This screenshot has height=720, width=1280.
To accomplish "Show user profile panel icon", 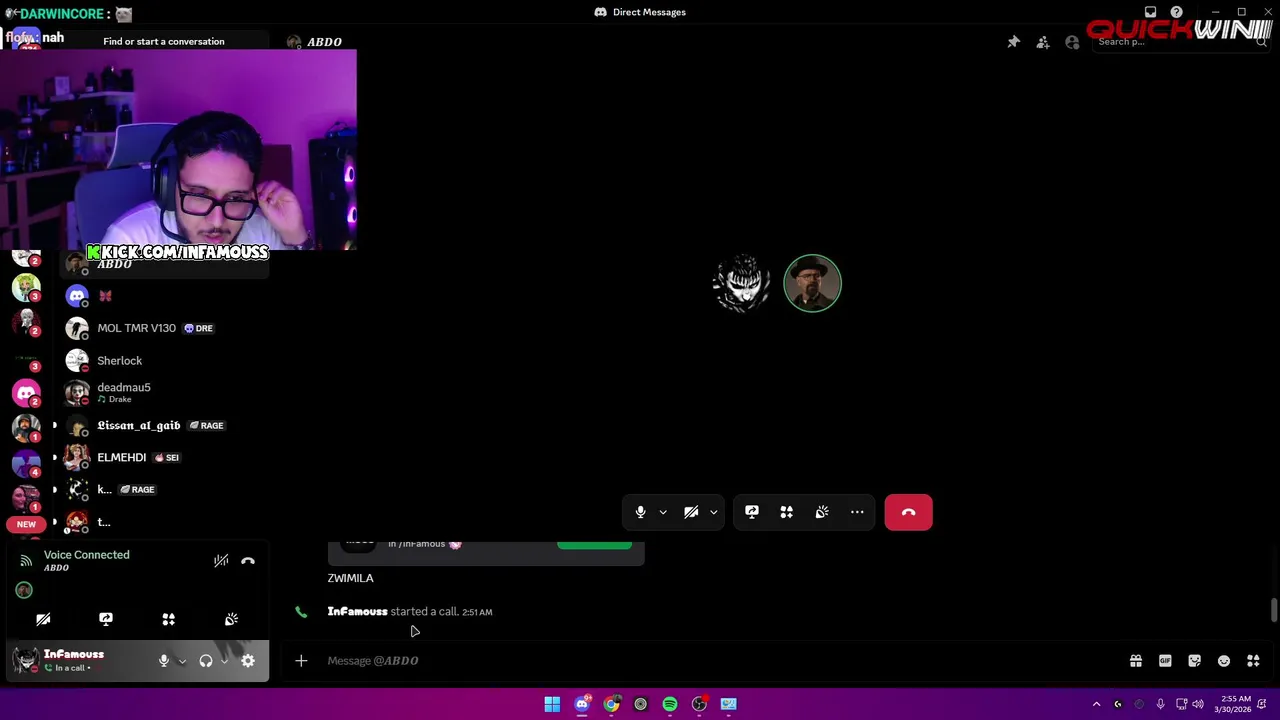I will (x=1072, y=42).
